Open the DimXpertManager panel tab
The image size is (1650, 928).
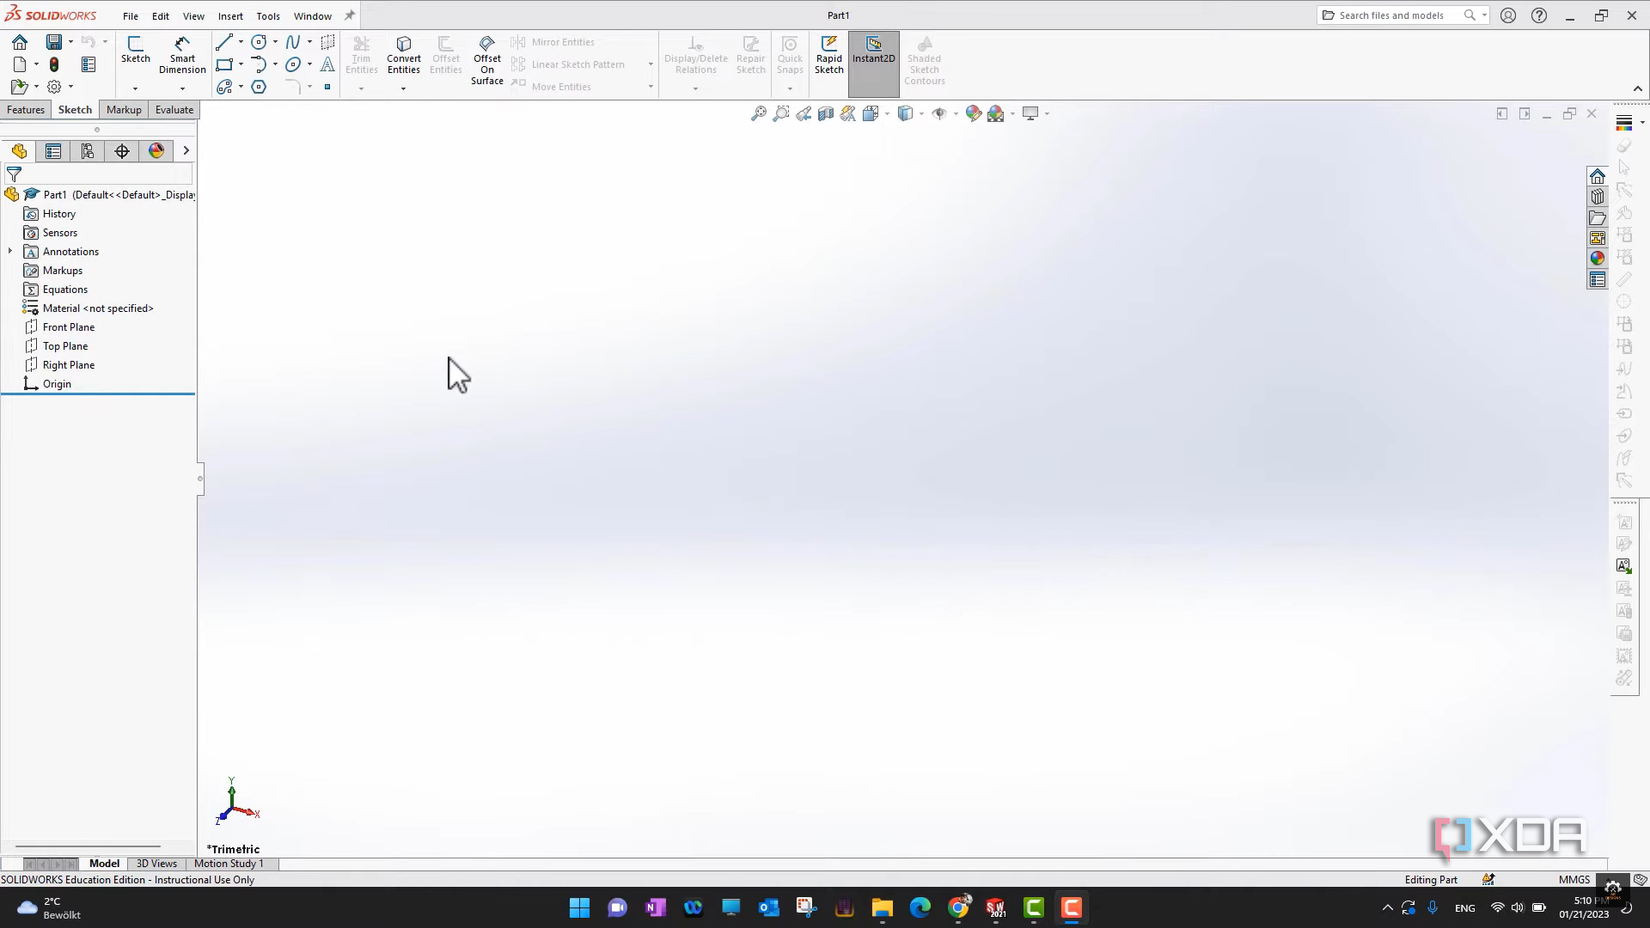pos(122,151)
